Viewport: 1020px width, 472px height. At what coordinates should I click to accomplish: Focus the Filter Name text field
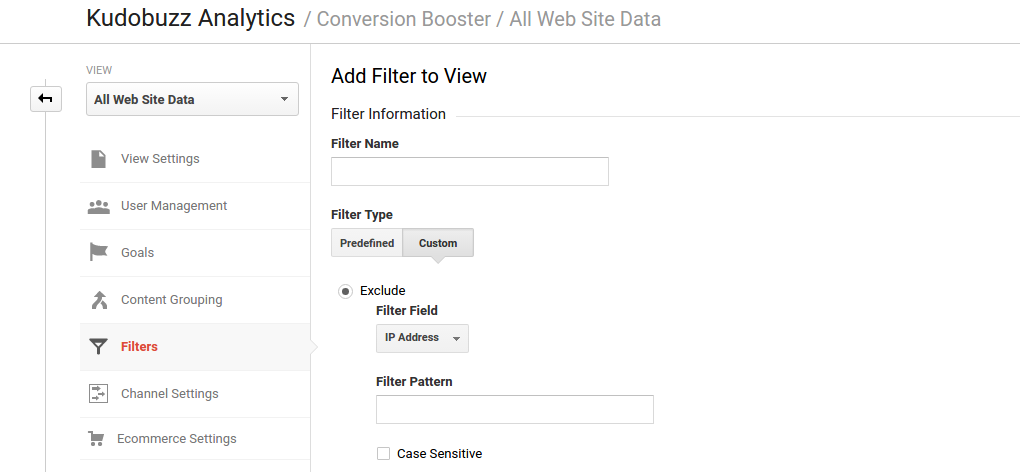[470, 172]
